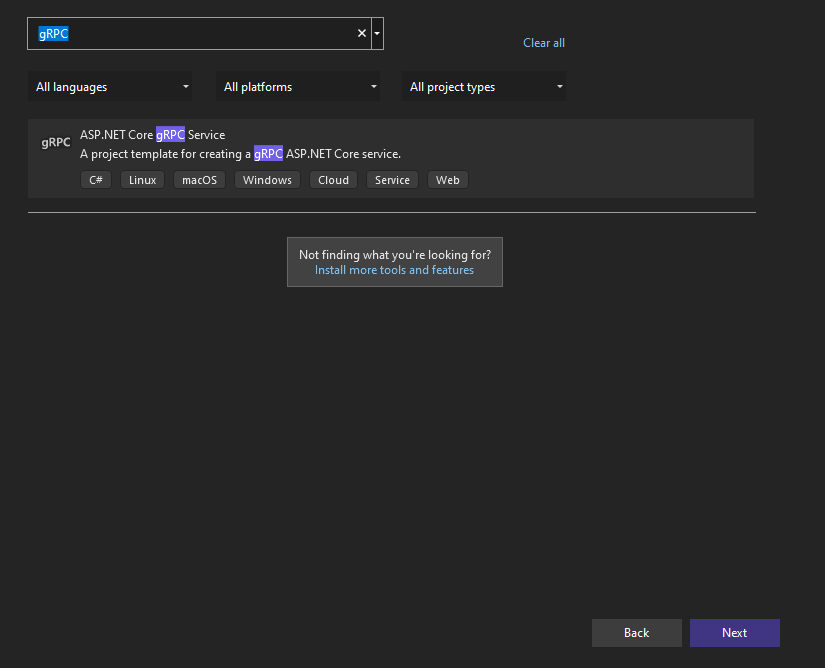Open the All project types dropdown

pyautogui.click(x=484, y=87)
